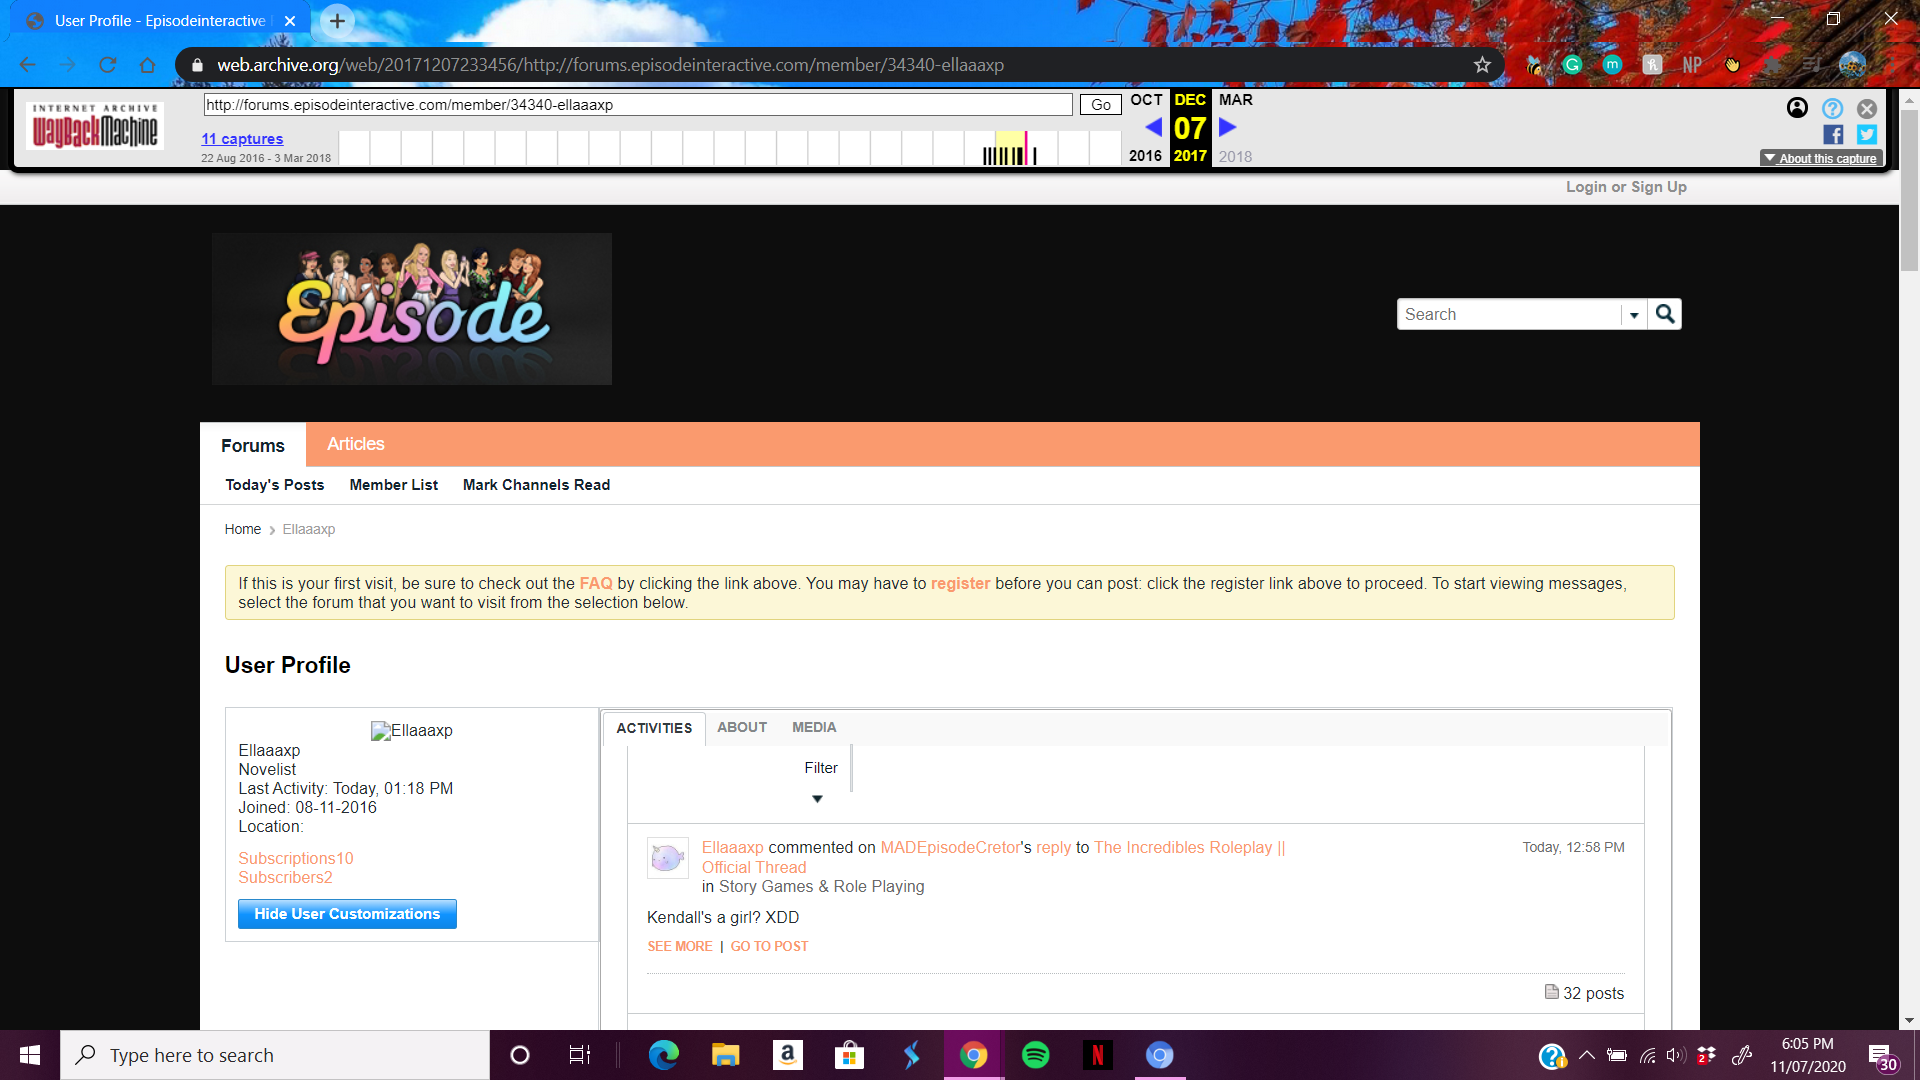Close the Wayback Machine toolbar

click(1867, 108)
